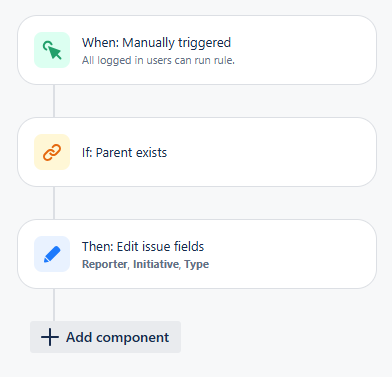Select the Manually triggered card's empty right side

303,50
